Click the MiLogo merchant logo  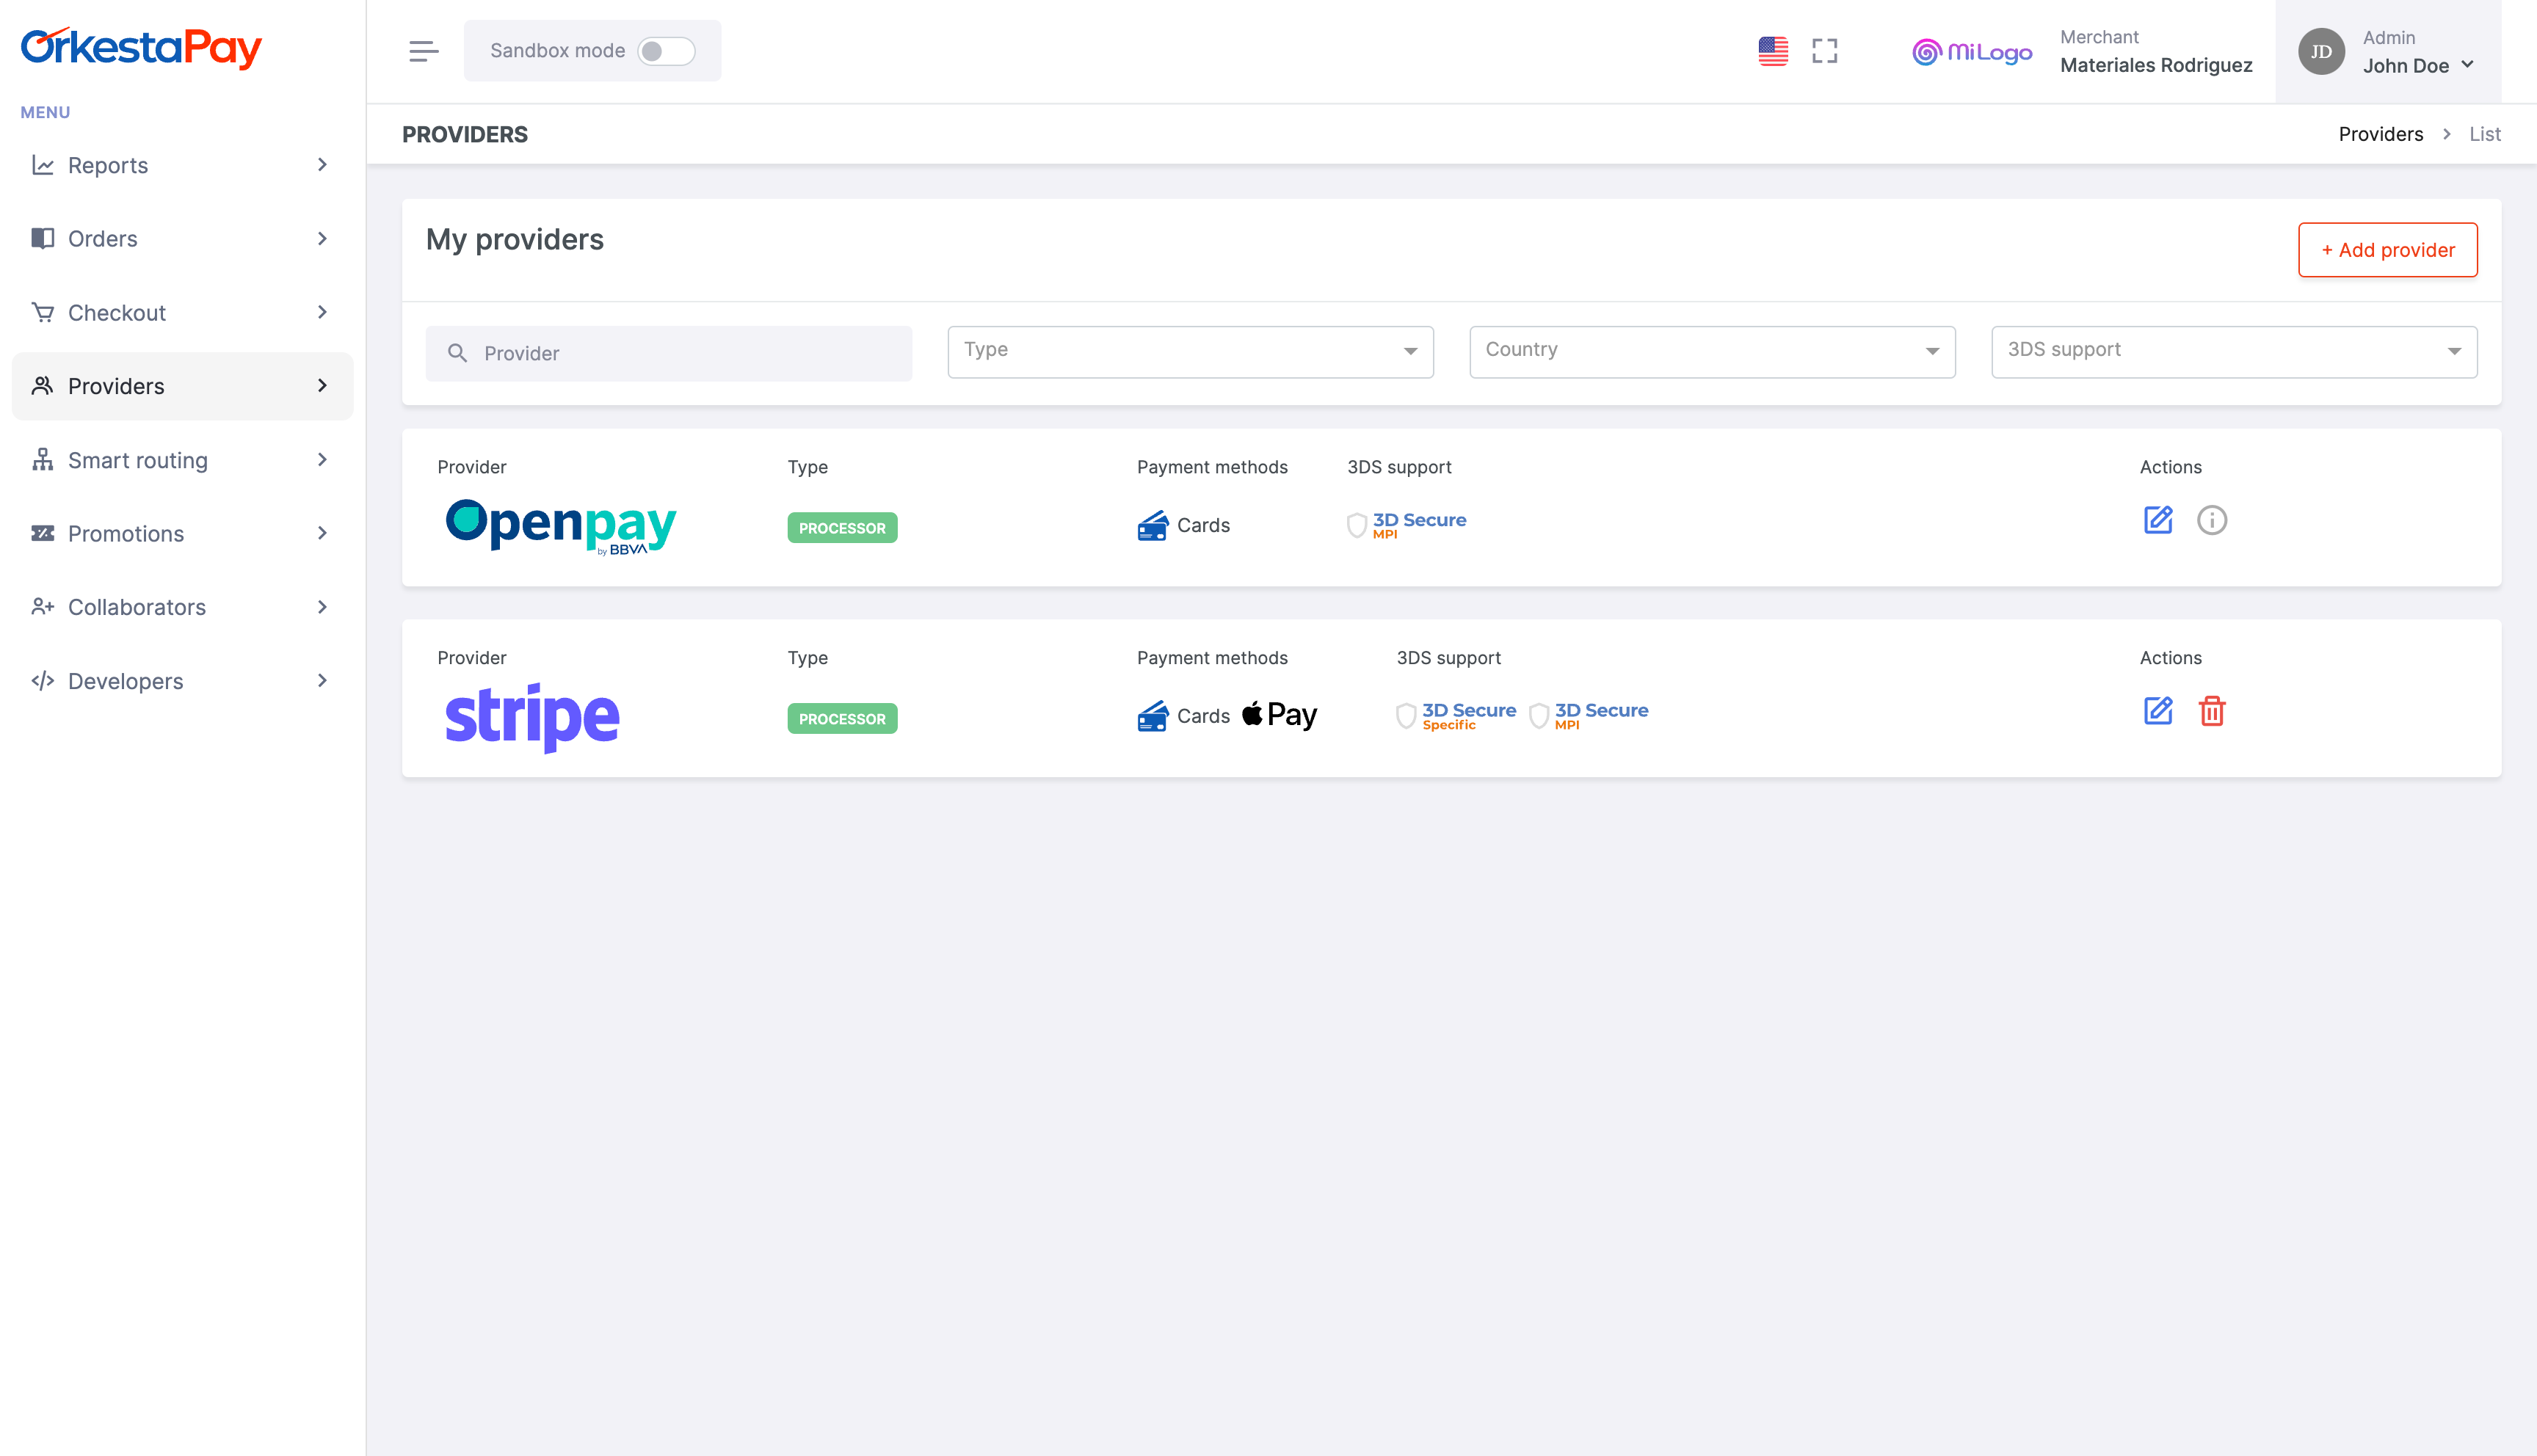click(x=1972, y=51)
